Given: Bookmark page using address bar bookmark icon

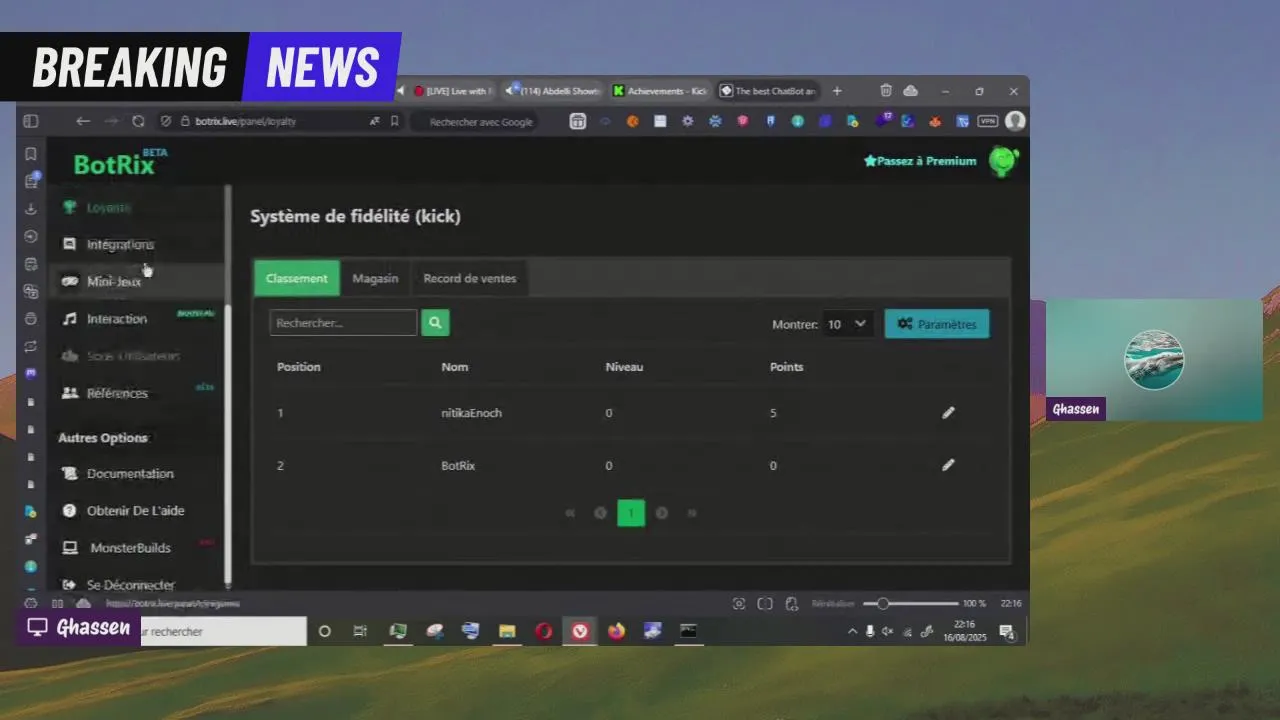Looking at the screenshot, I should (x=394, y=121).
